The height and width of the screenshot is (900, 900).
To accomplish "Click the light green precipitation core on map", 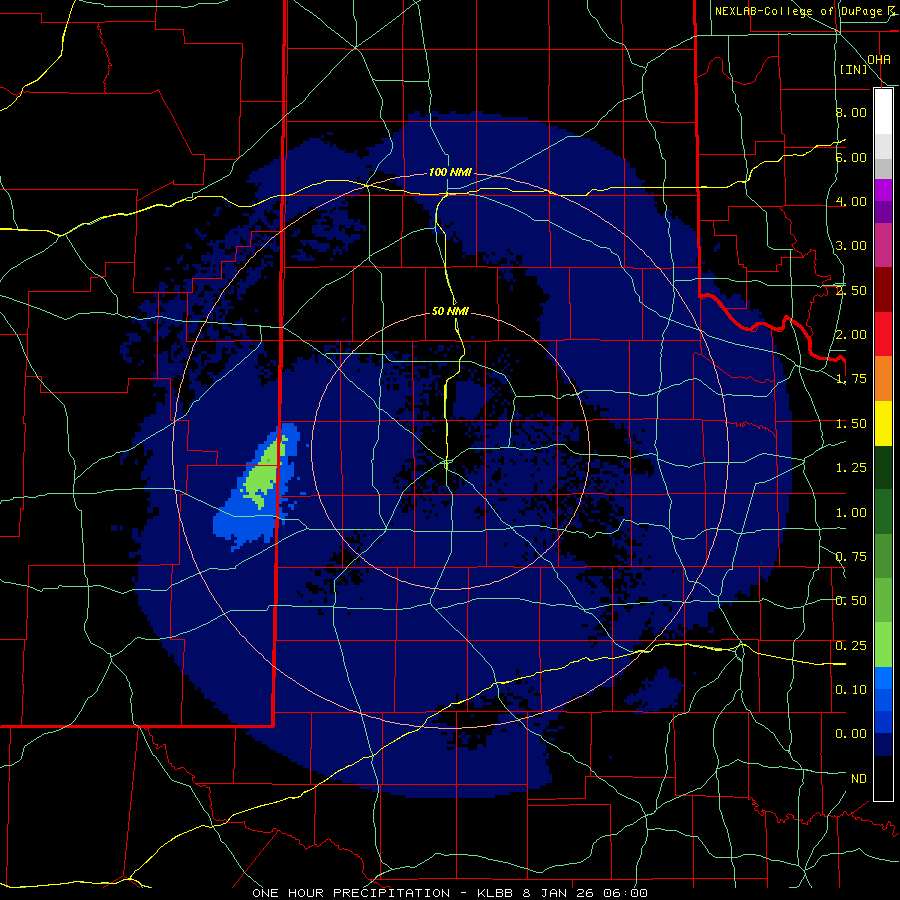I will [x=263, y=476].
